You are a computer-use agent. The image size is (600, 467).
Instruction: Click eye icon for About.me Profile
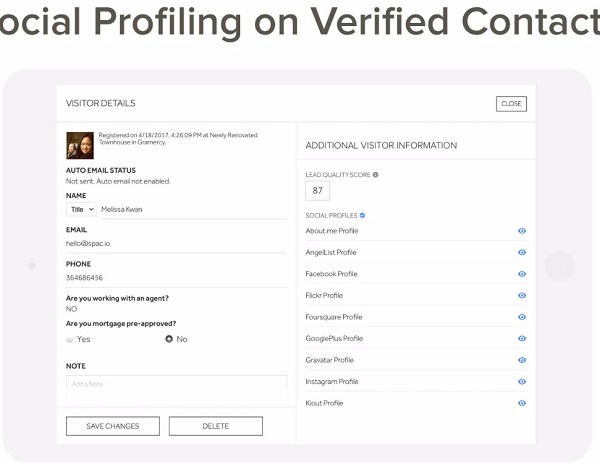point(522,231)
